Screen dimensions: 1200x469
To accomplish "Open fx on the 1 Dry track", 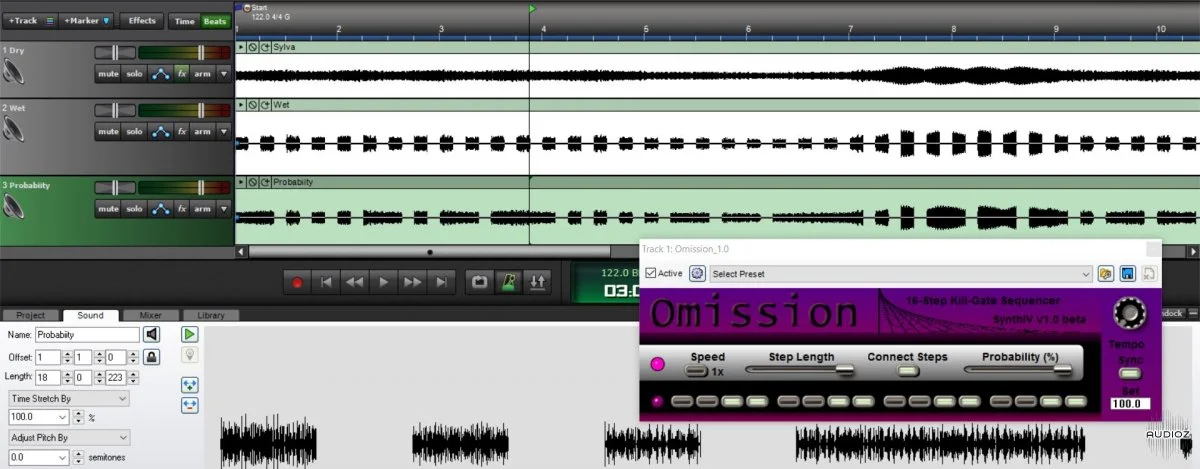I will 182,74.
